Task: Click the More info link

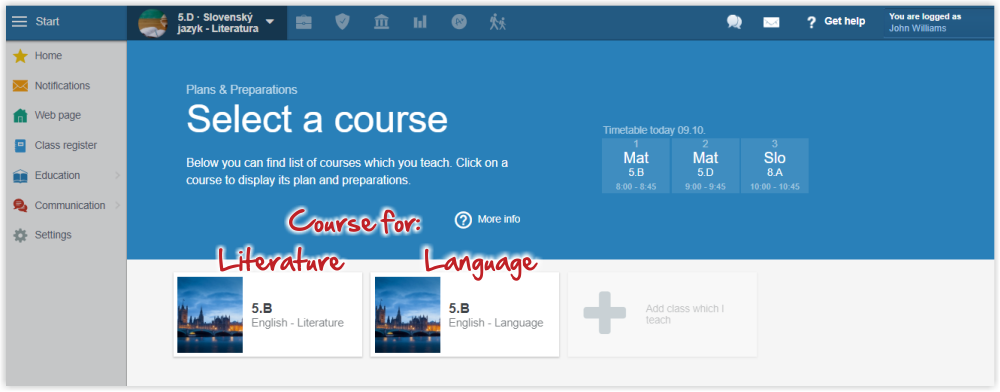Action: 488,219
